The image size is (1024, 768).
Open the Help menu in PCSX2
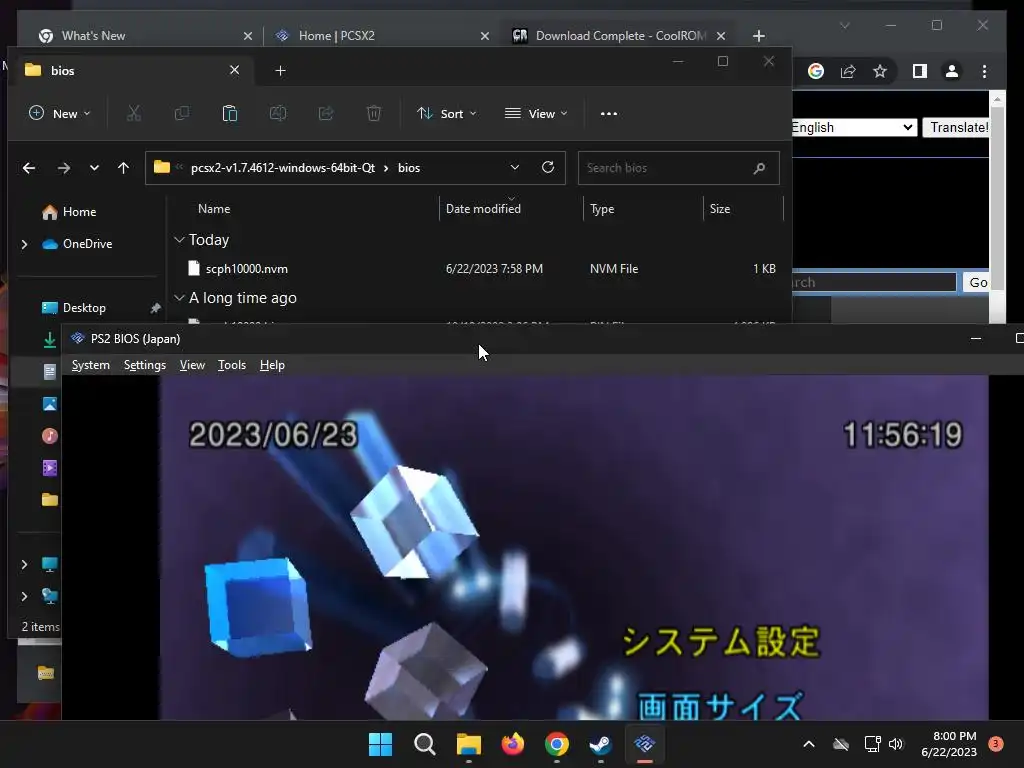pos(272,365)
